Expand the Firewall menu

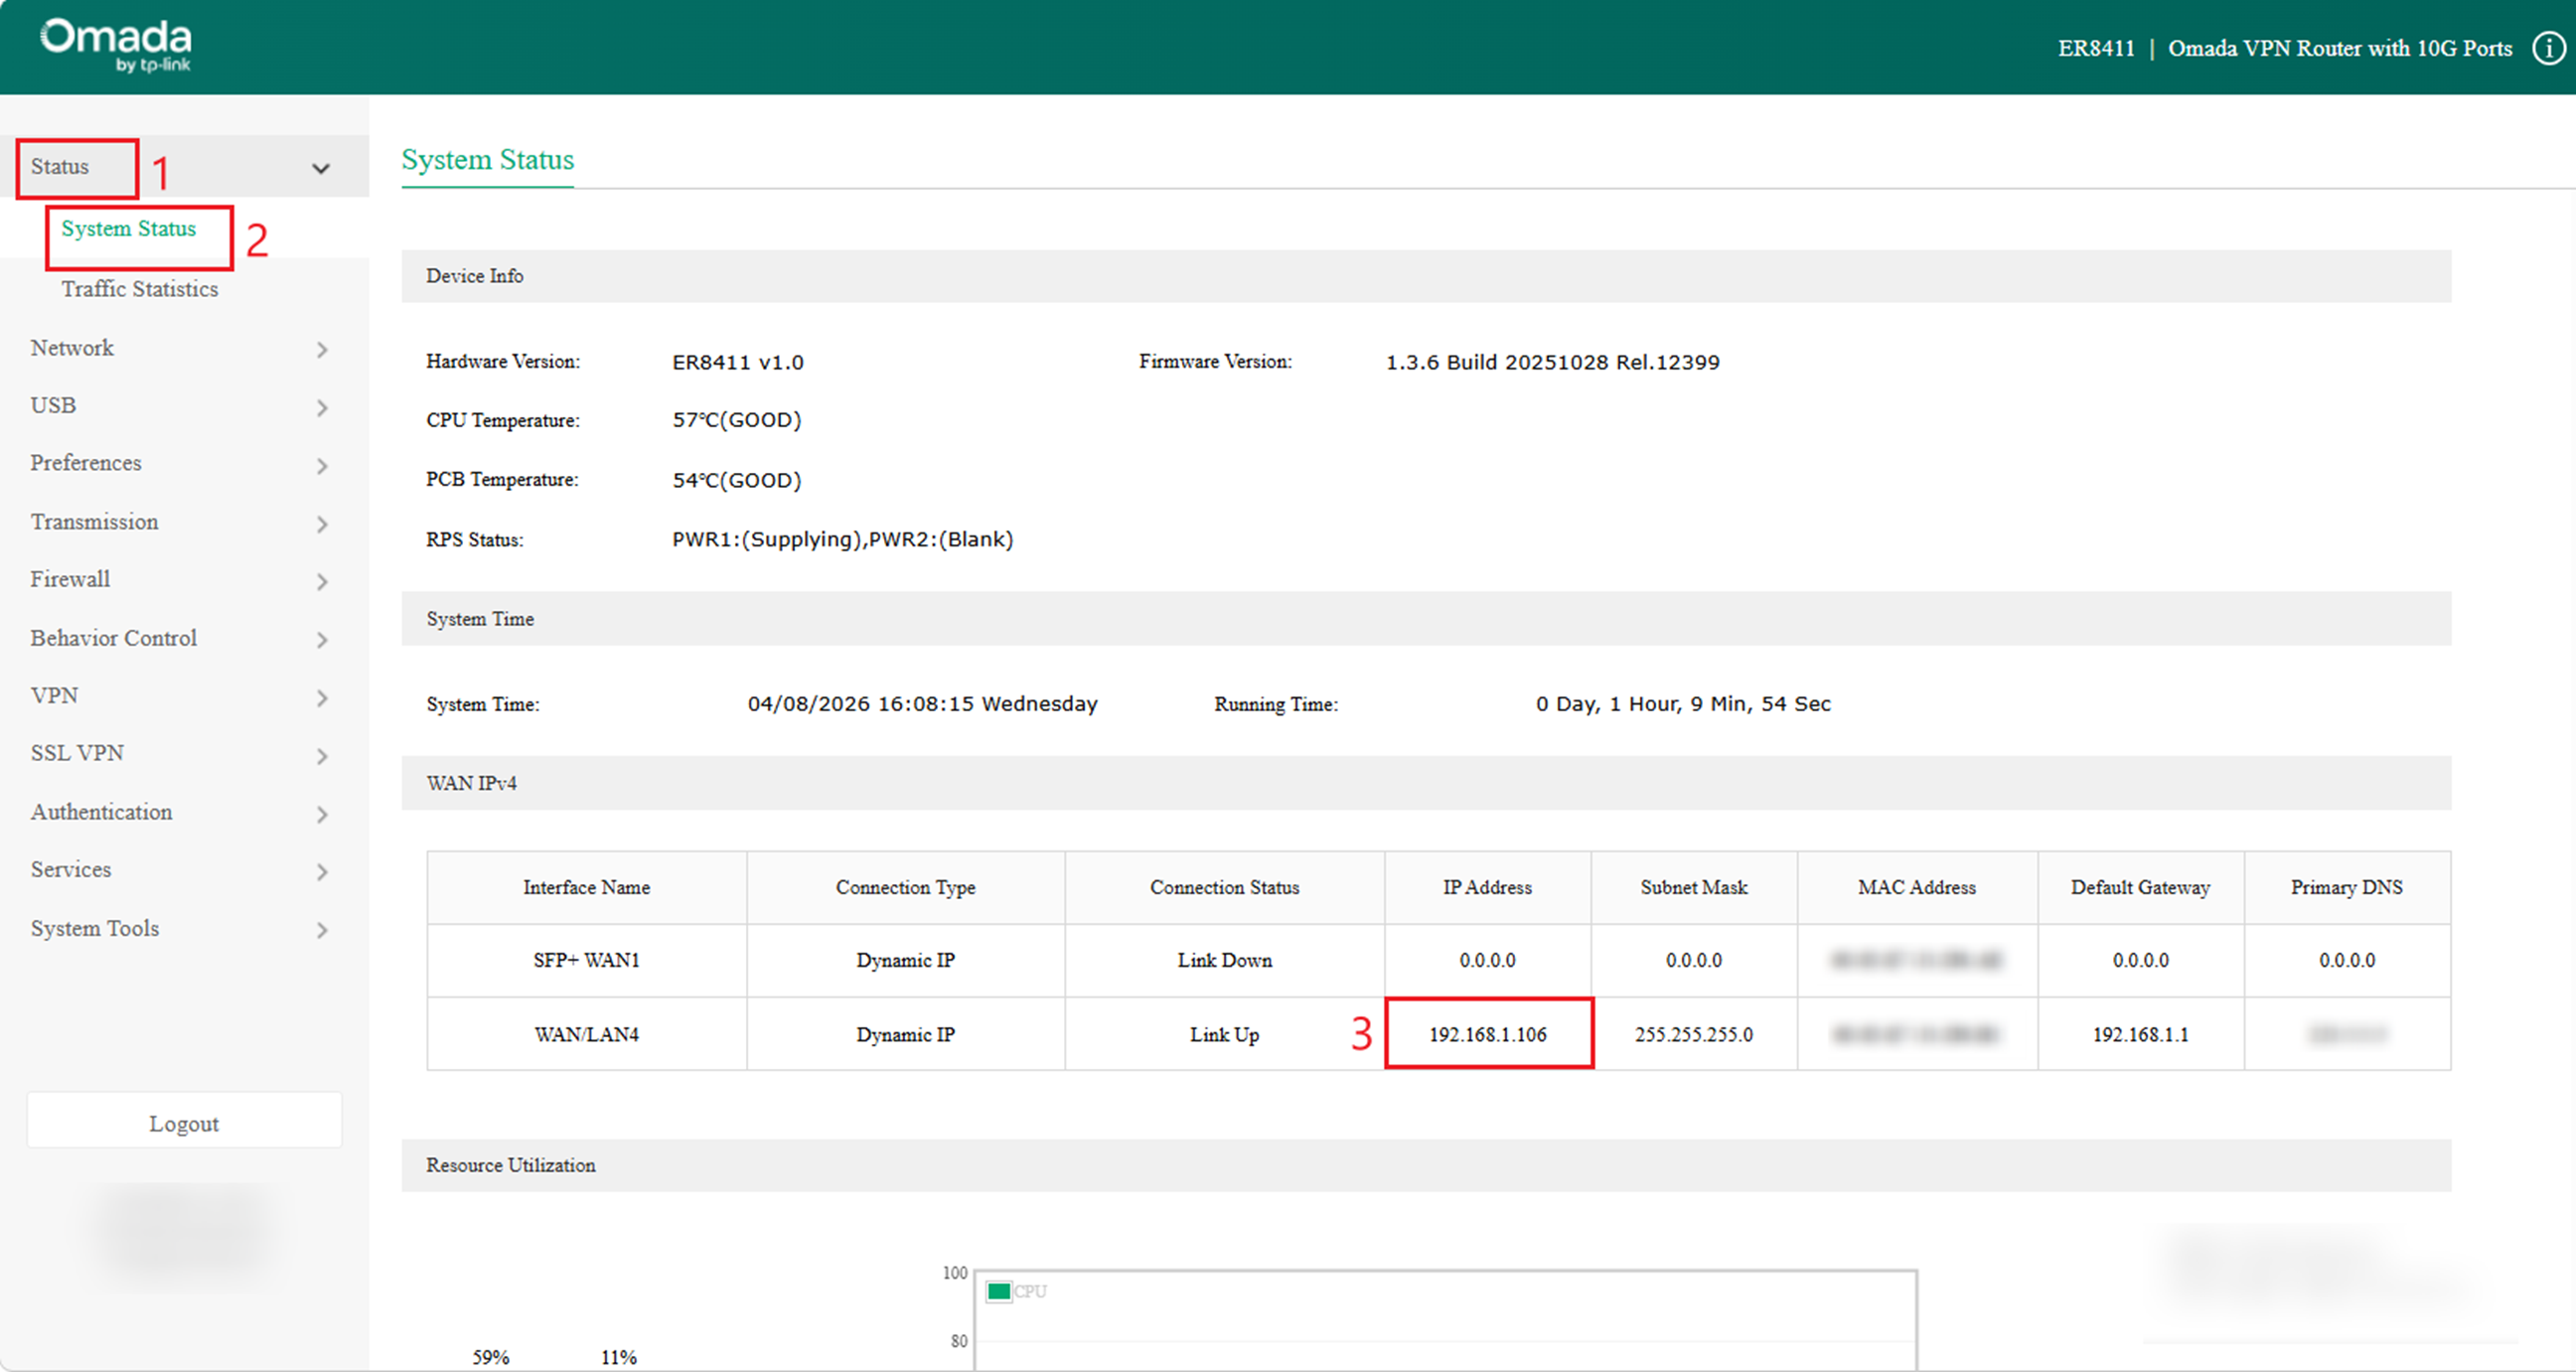point(322,581)
